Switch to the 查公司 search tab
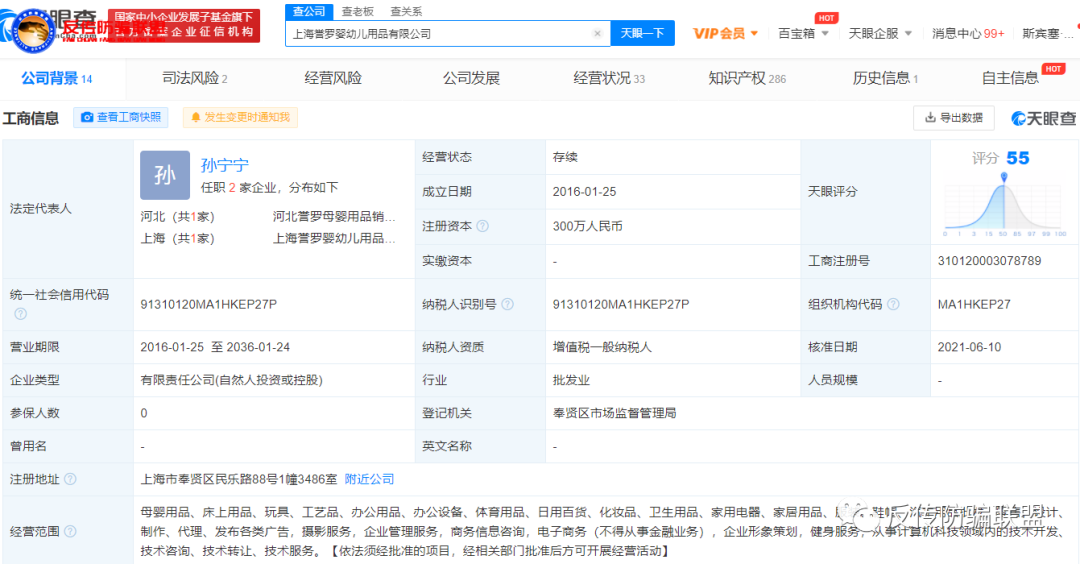 (309, 11)
